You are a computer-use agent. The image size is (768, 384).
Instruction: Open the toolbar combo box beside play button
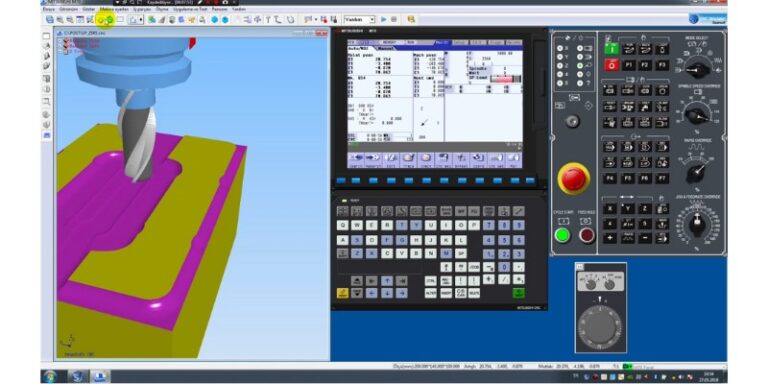(x=360, y=20)
